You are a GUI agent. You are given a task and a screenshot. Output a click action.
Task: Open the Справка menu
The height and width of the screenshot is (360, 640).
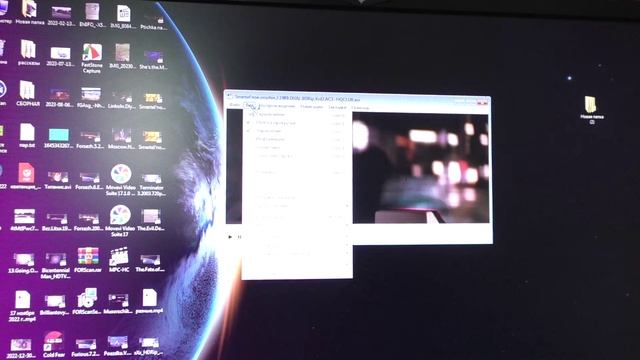coord(360,108)
